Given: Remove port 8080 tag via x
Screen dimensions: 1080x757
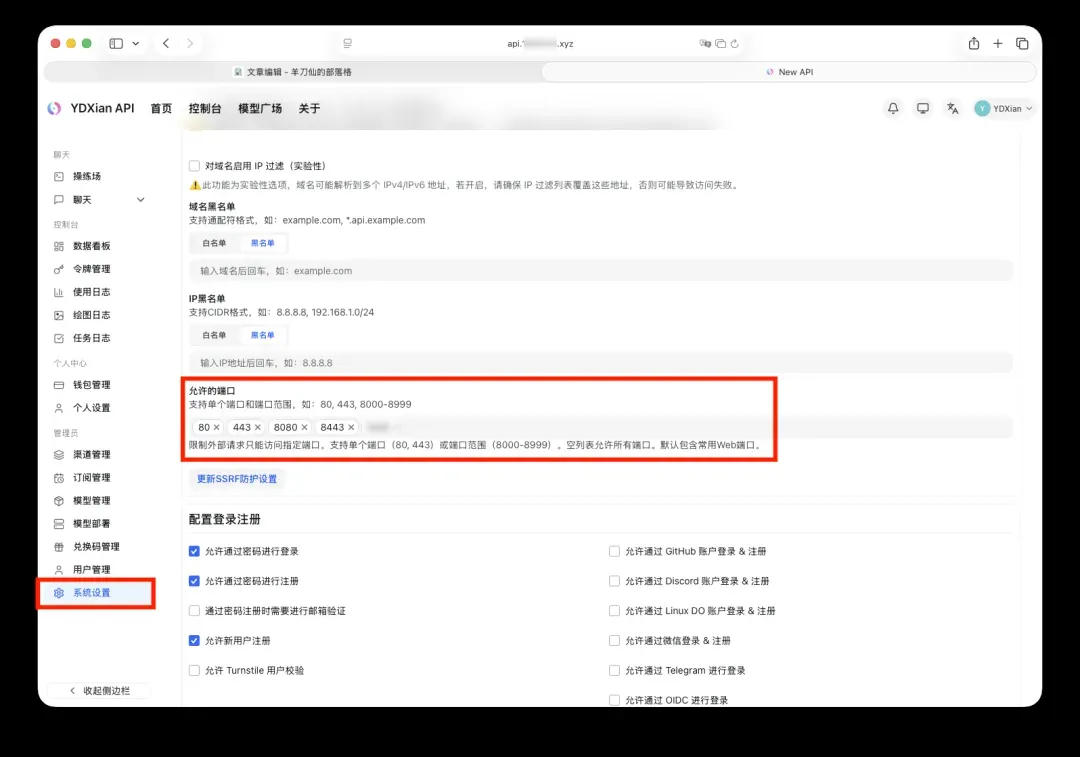Looking at the screenshot, I should click(x=305, y=427).
